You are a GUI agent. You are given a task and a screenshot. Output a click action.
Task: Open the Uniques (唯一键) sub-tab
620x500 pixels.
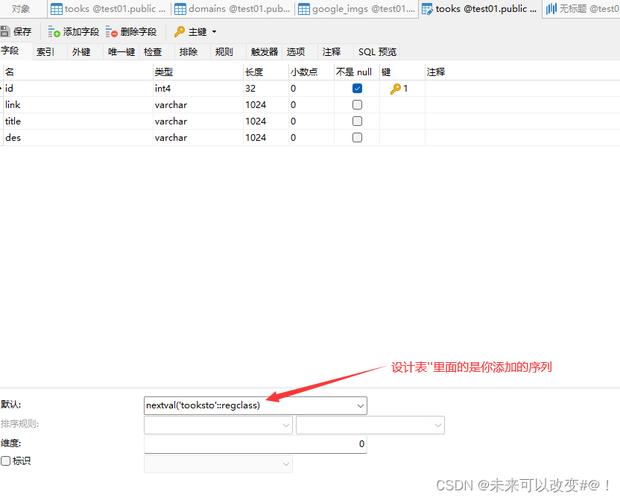pyautogui.click(x=121, y=52)
